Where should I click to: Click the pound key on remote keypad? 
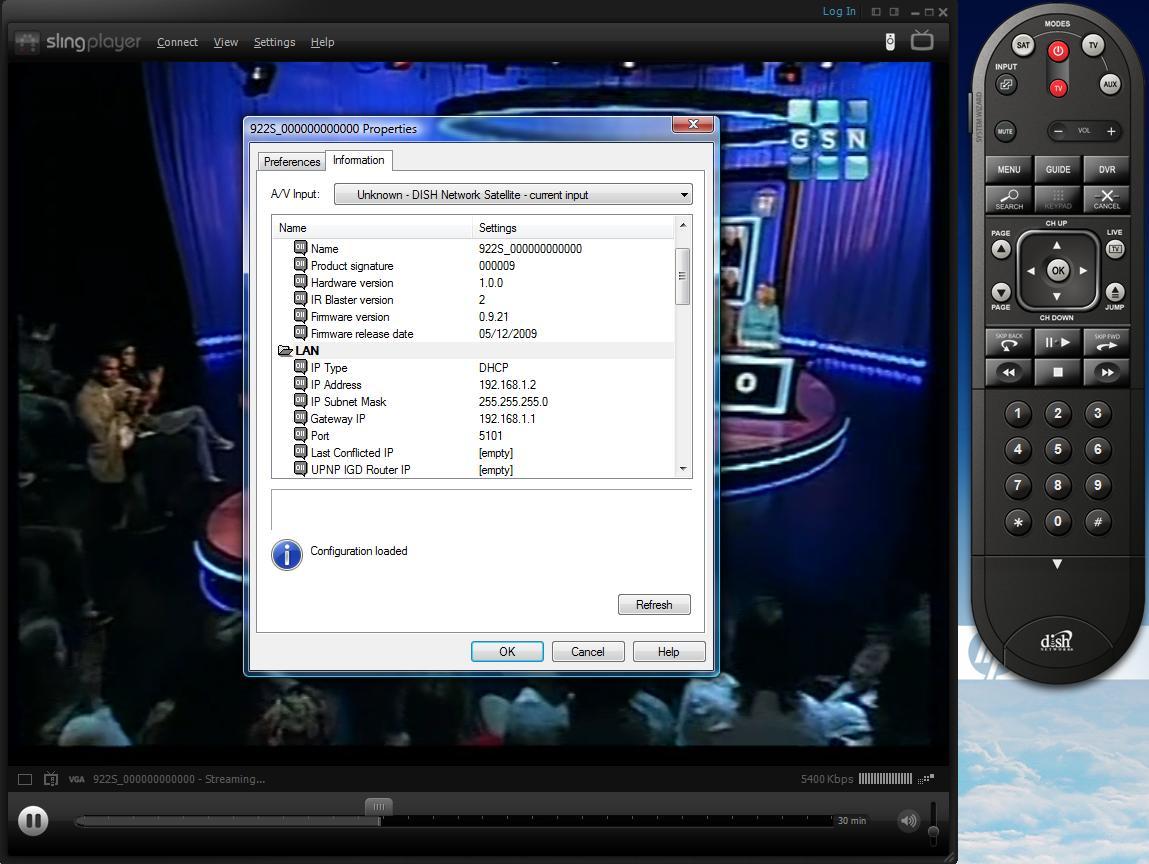[1098, 523]
